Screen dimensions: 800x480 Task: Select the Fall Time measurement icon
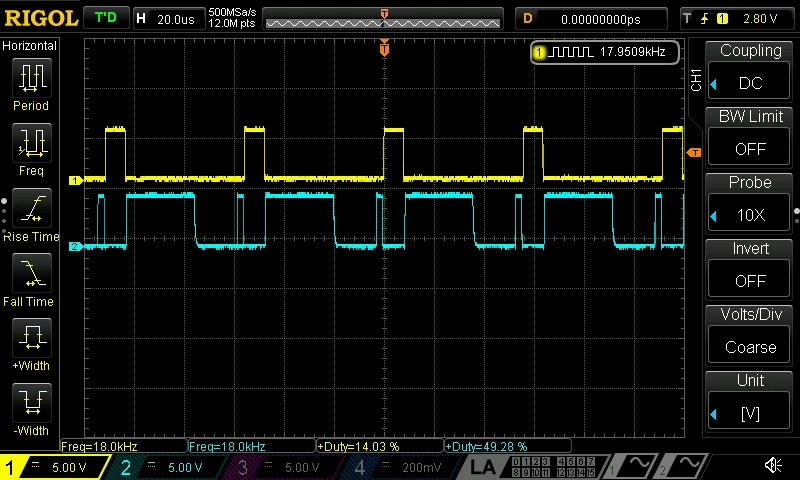click(x=32, y=273)
